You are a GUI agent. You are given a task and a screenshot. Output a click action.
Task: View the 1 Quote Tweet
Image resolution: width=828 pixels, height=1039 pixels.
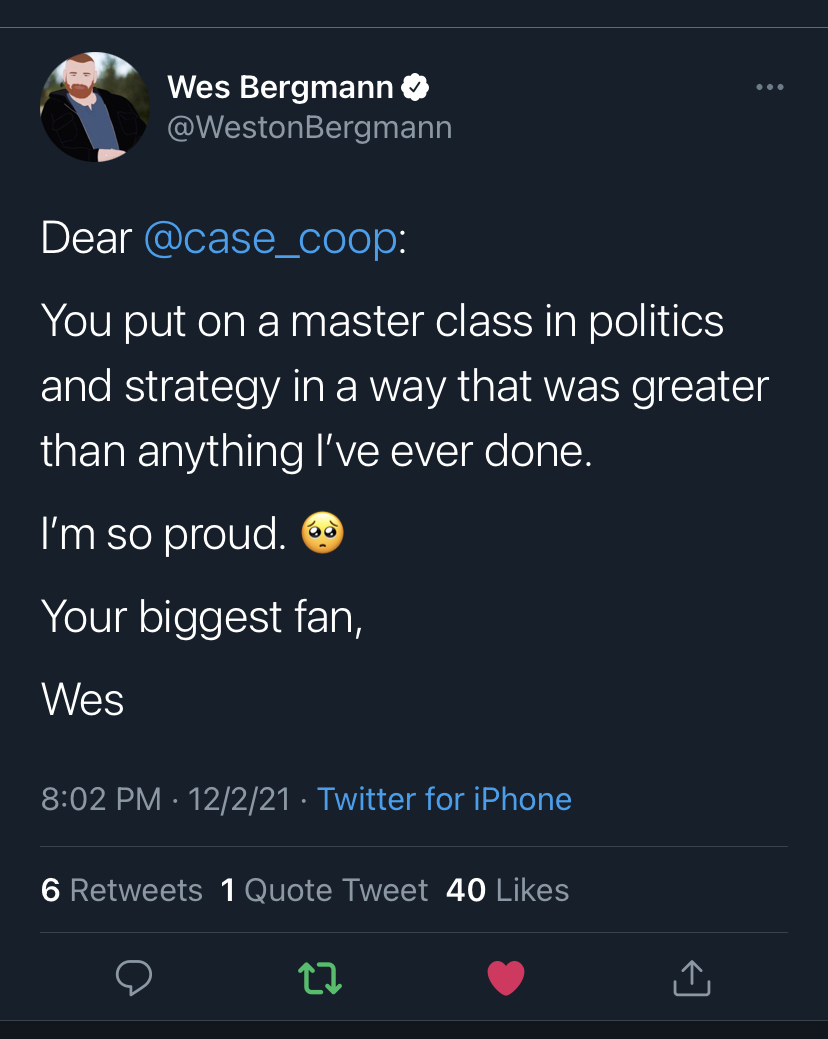325,890
